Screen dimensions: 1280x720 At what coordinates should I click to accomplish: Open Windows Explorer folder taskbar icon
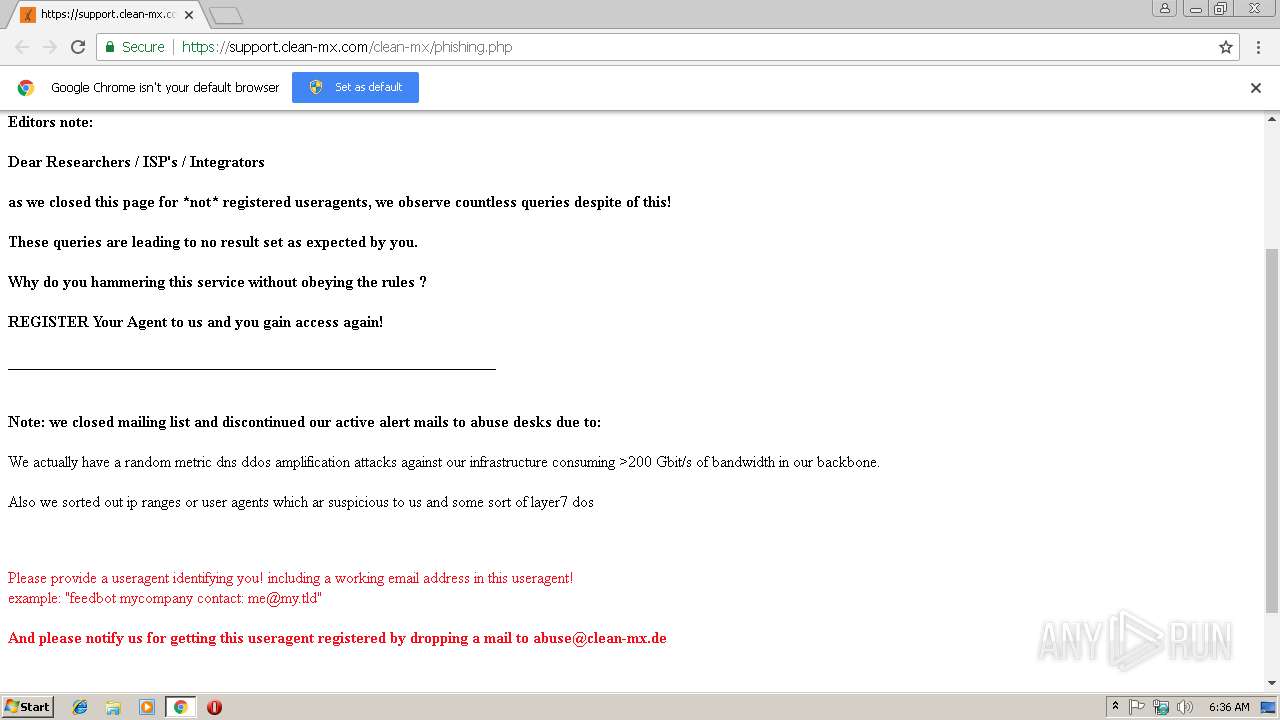coord(113,707)
